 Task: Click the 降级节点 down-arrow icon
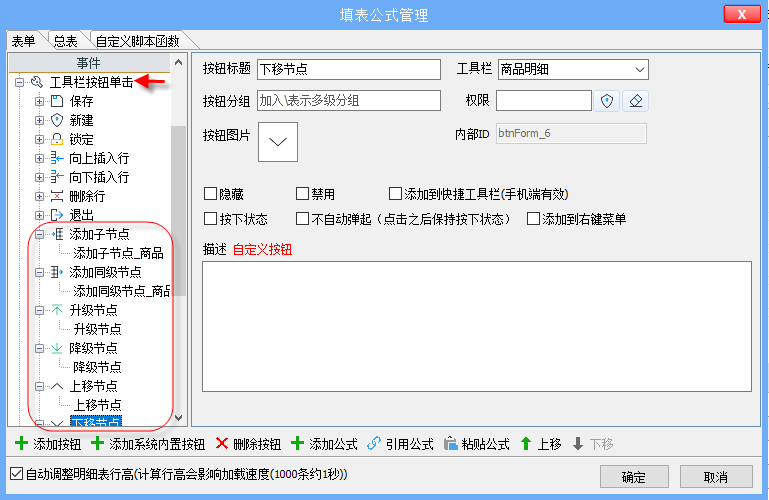[x=57, y=348]
